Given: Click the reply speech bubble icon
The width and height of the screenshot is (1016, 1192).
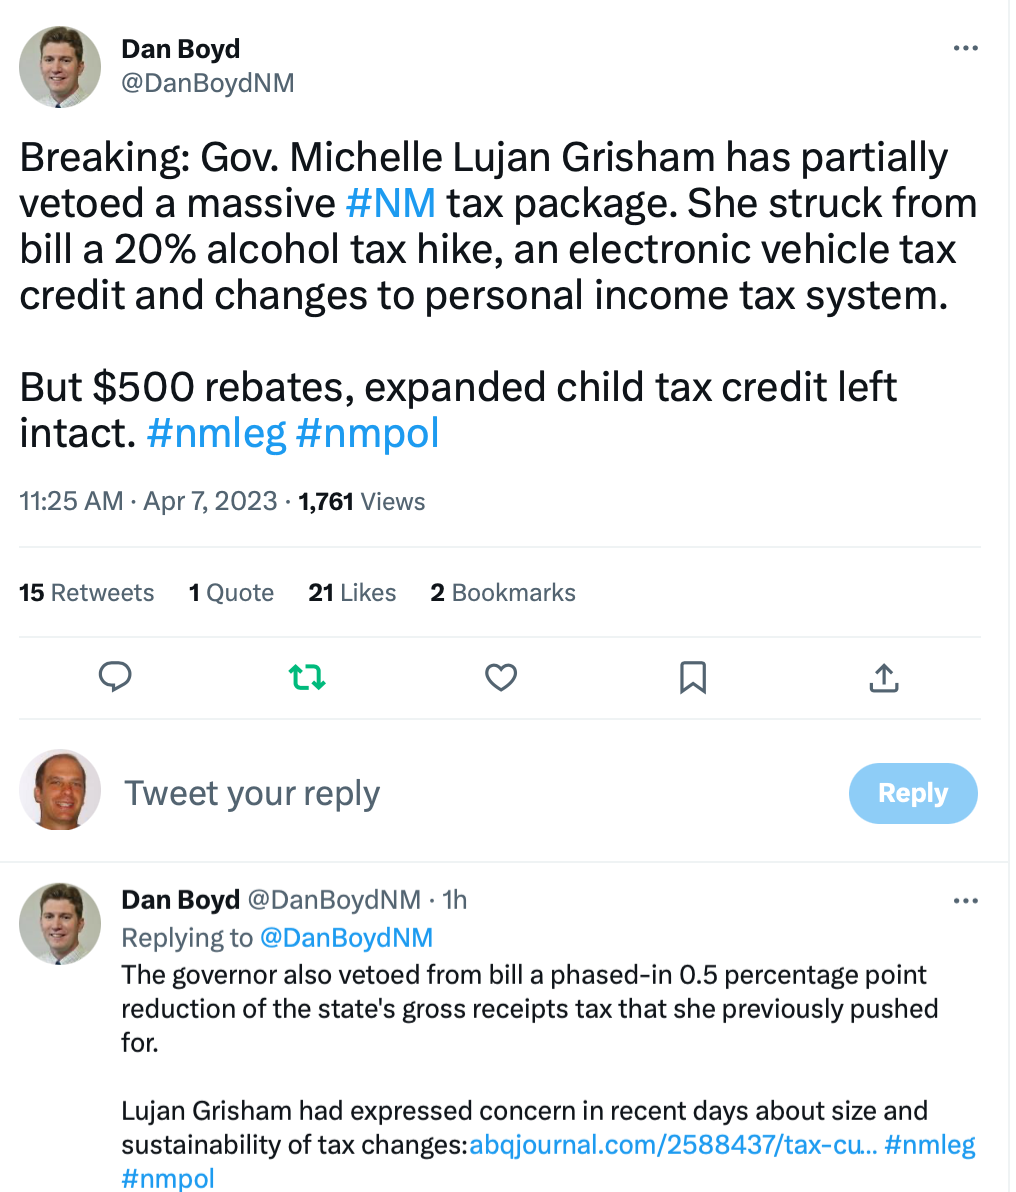Looking at the screenshot, I should coord(116,678).
